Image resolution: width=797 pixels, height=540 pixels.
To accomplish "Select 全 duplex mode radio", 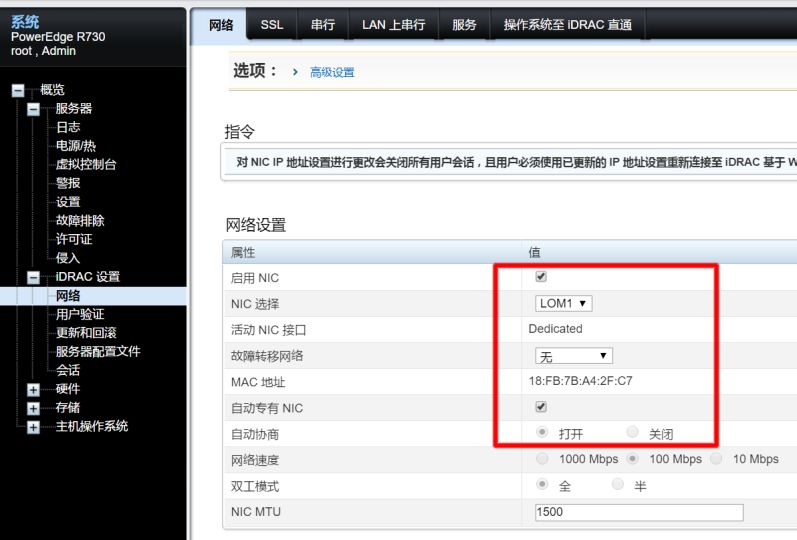I will (x=542, y=484).
